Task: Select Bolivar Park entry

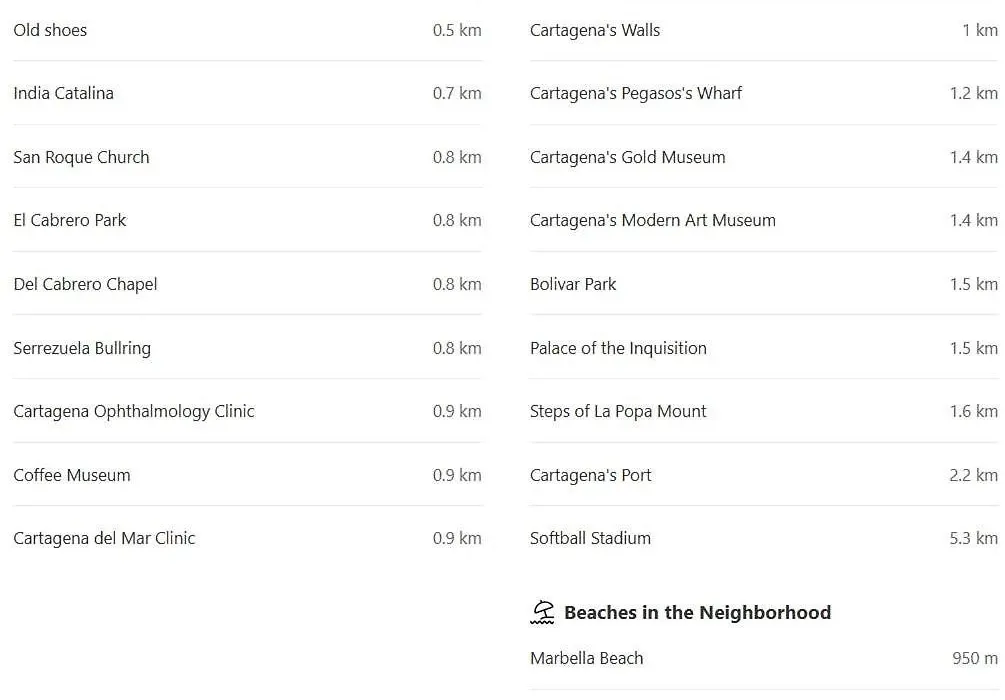Action: 763,284
